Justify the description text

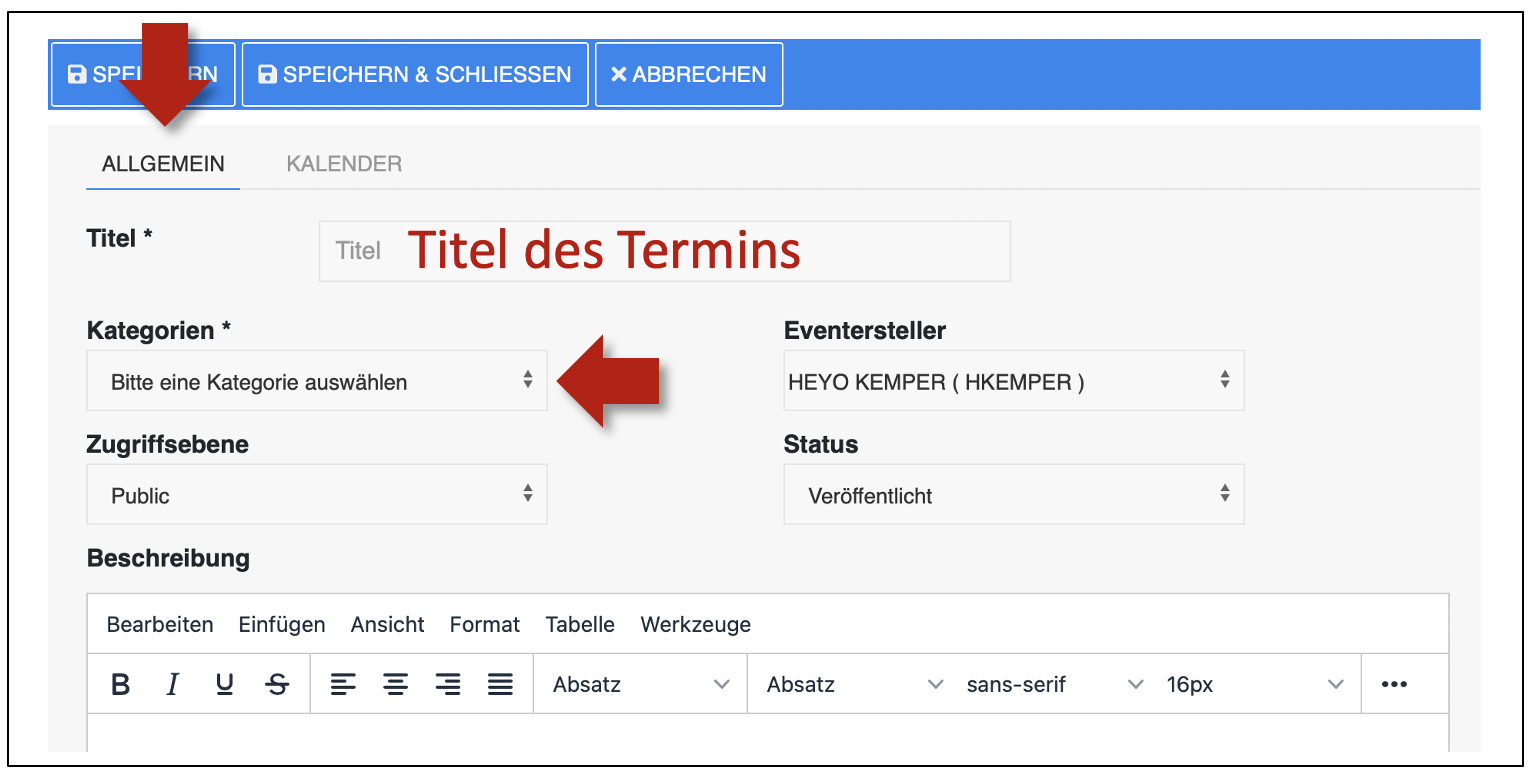point(500,685)
